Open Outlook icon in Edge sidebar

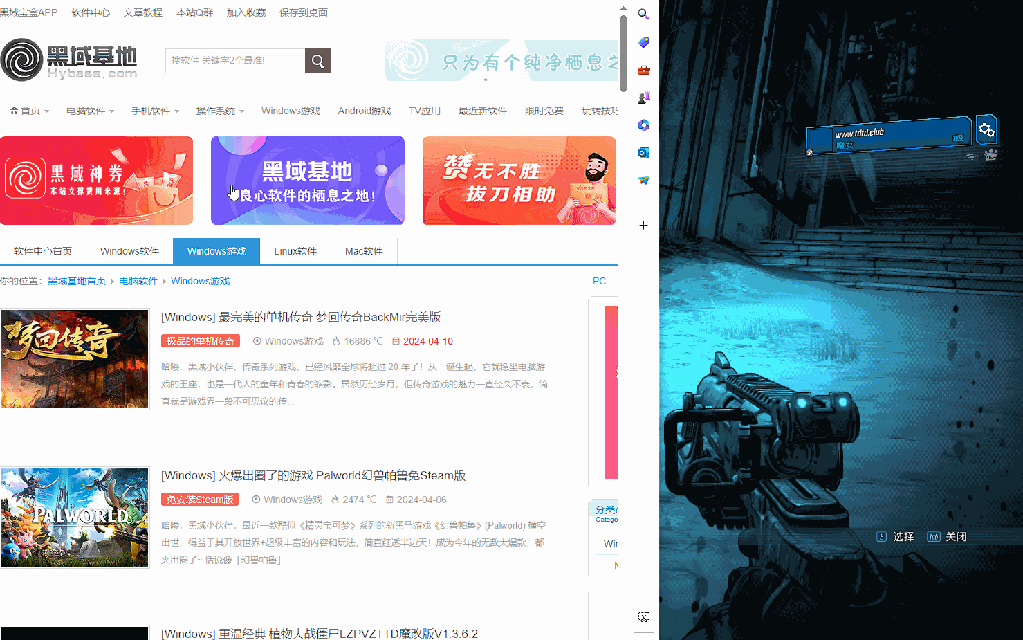point(643,152)
